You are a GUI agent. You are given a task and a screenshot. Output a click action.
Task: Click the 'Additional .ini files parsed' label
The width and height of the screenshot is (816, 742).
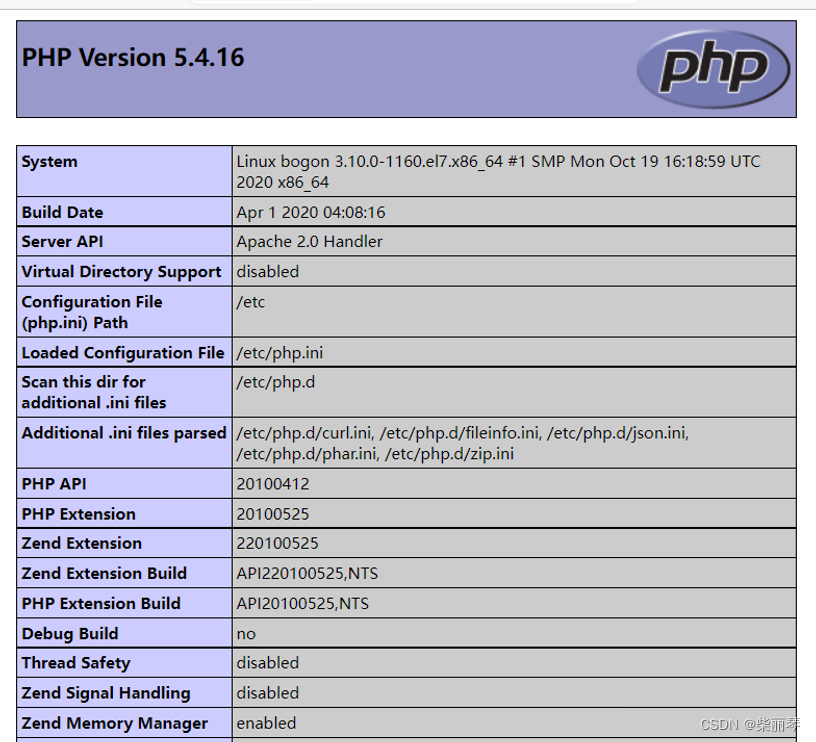point(124,433)
